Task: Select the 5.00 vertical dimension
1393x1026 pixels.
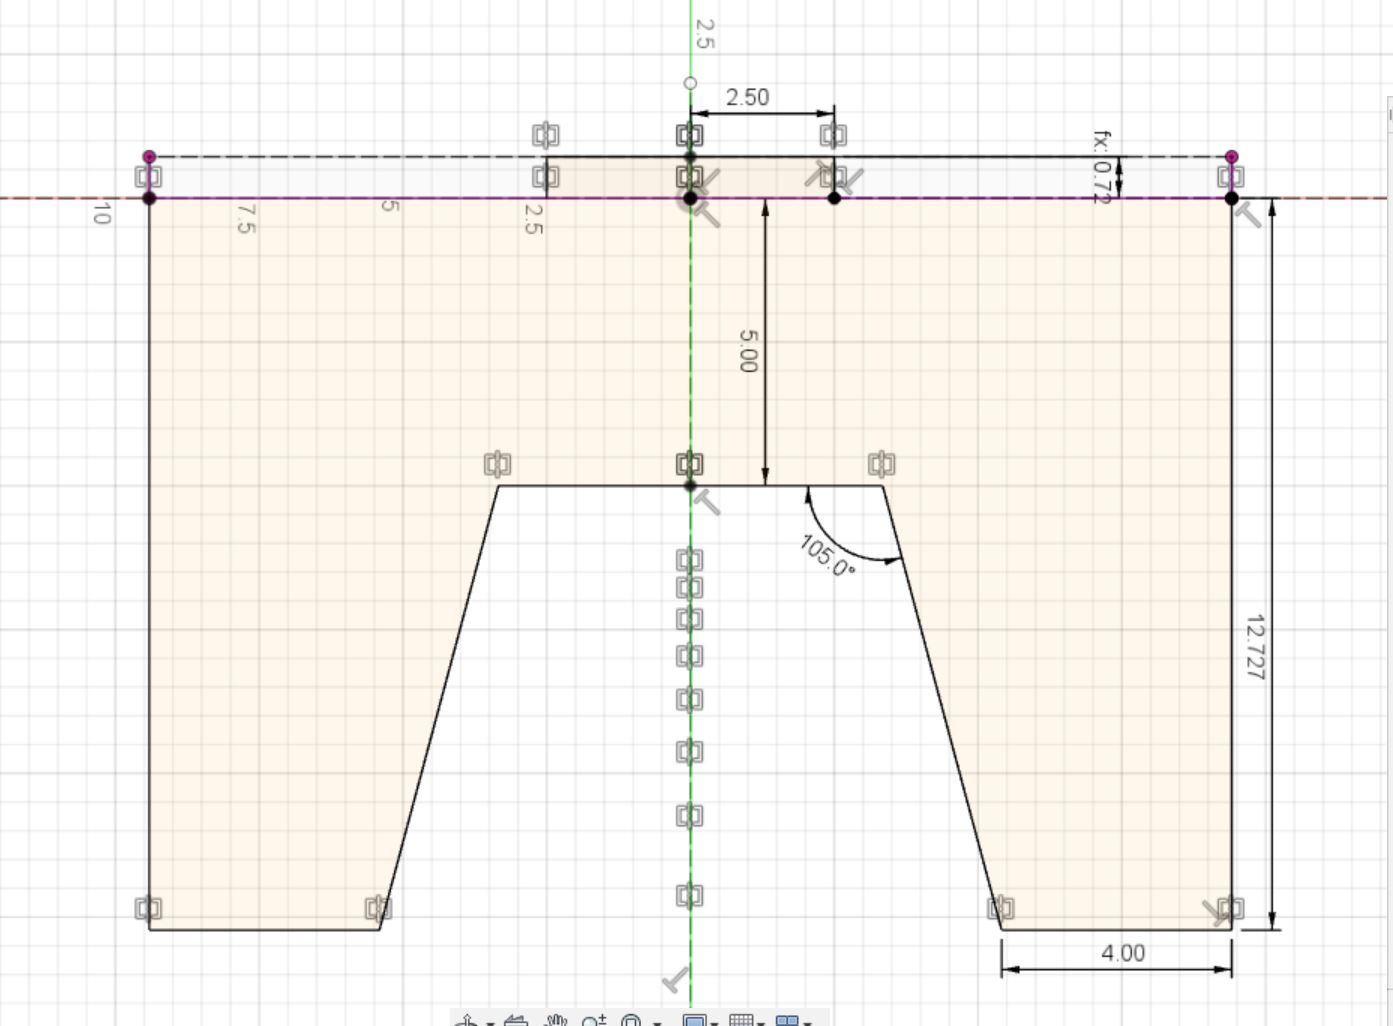Action: 748,351
